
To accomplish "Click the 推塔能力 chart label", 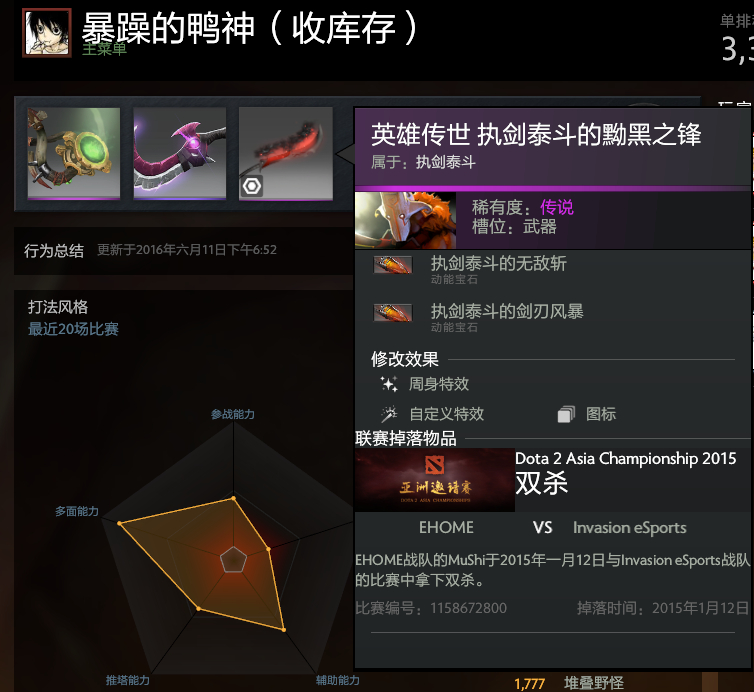I will click(x=128, y=680).
